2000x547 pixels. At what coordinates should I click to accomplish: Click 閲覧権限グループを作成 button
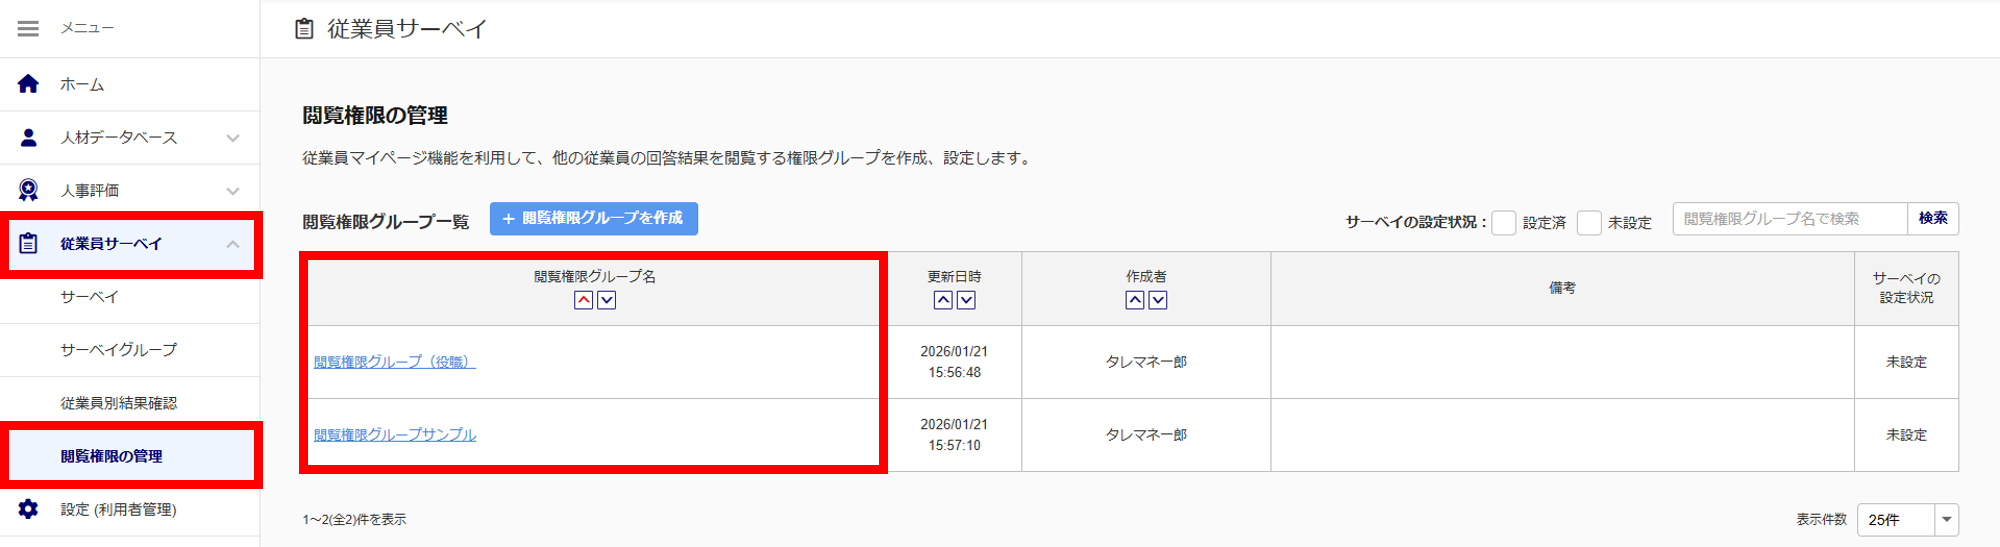(593, 218)
